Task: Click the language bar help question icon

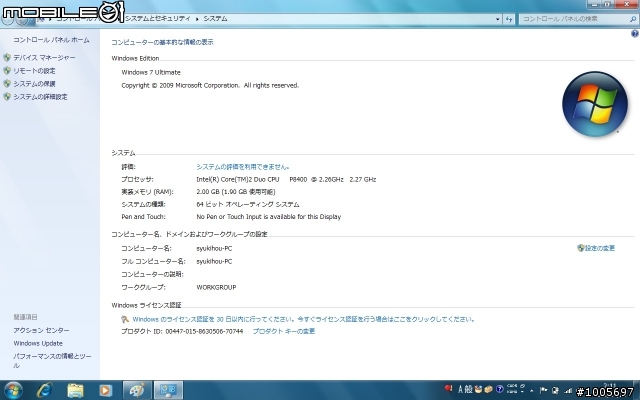Action: [x=499, y=389]
